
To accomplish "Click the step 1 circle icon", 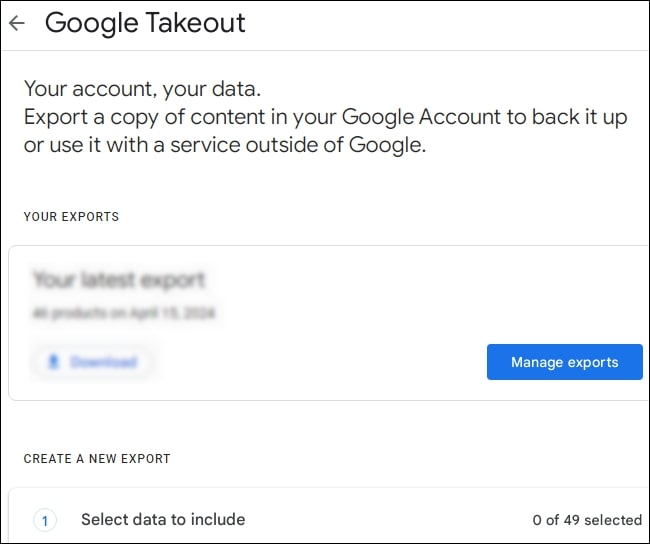I will click(45, 520).
